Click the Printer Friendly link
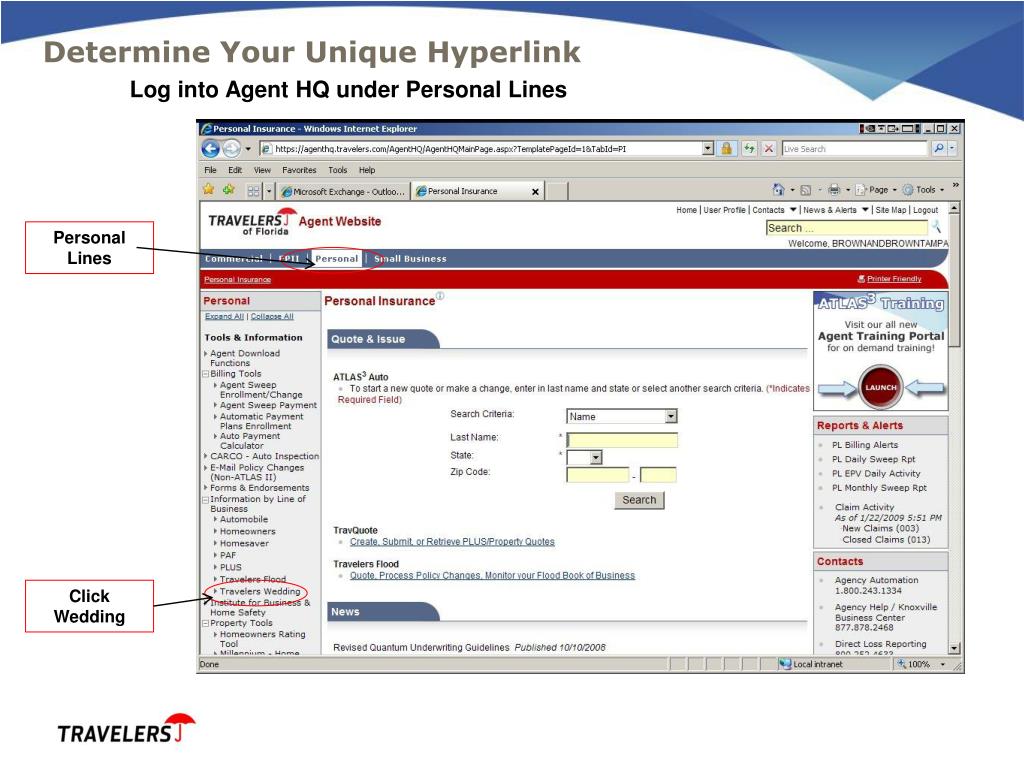Screen dimensions: 1024x768 [894, 279]
